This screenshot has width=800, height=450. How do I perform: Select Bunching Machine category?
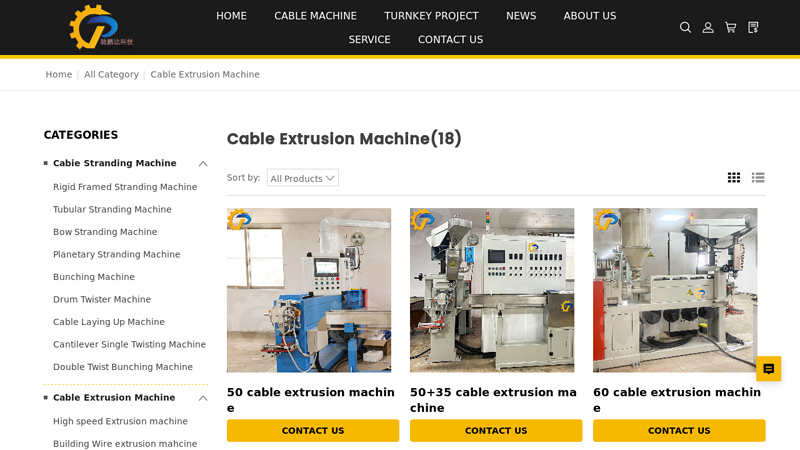(94, 277)
